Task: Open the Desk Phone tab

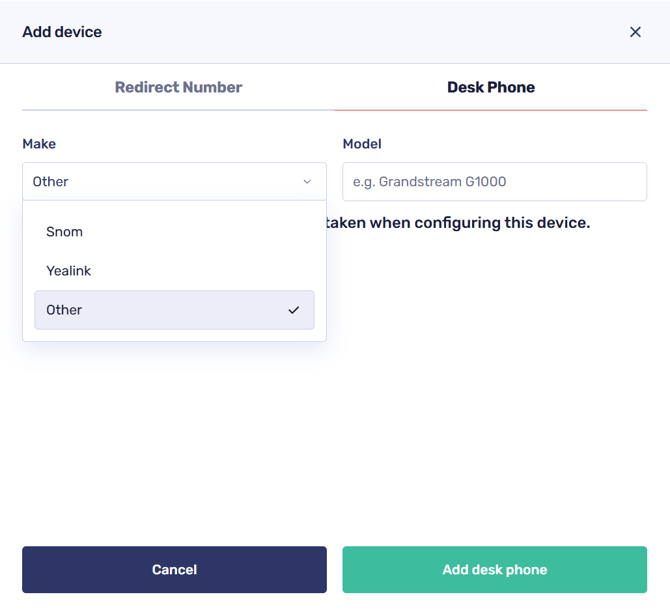Action: [490, 87]
